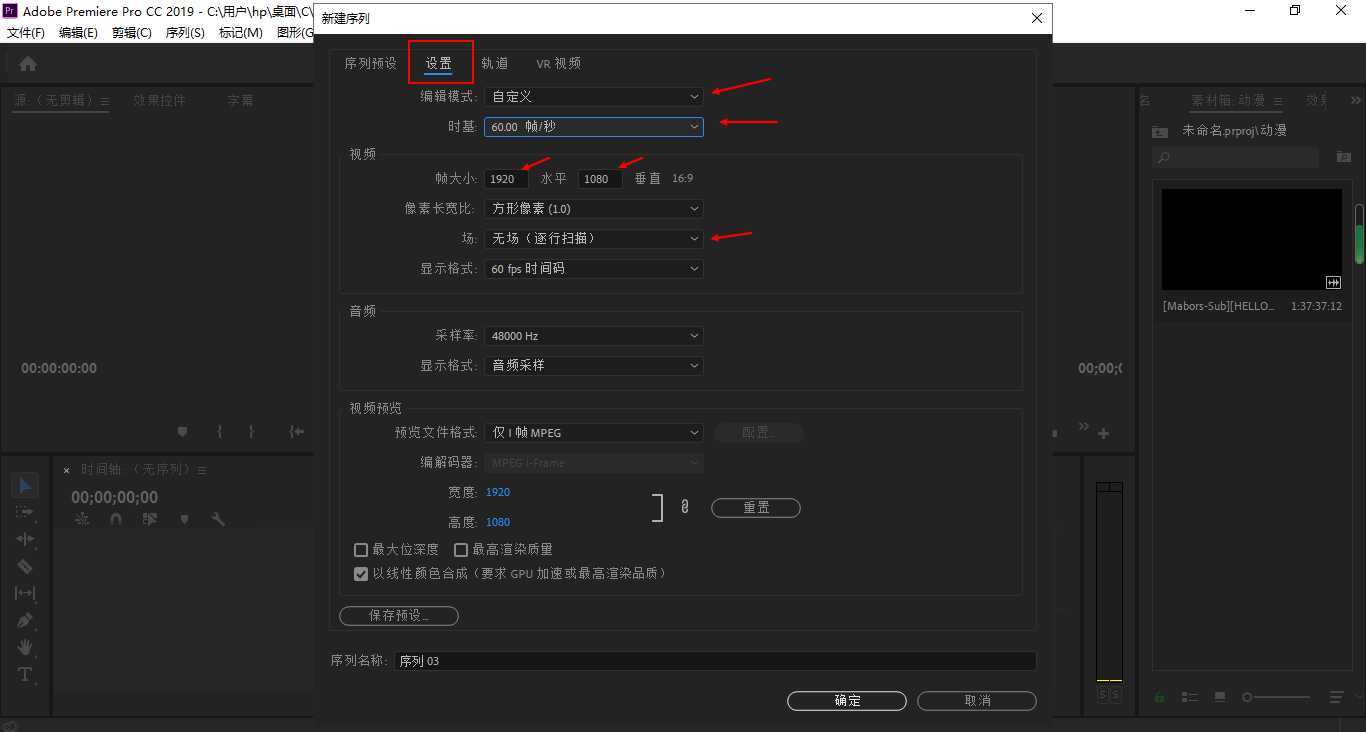Viewport: 1366px width, 732px height.
Task: Expand hidden panels with top-right double chevron
Action: [1356, 100]
